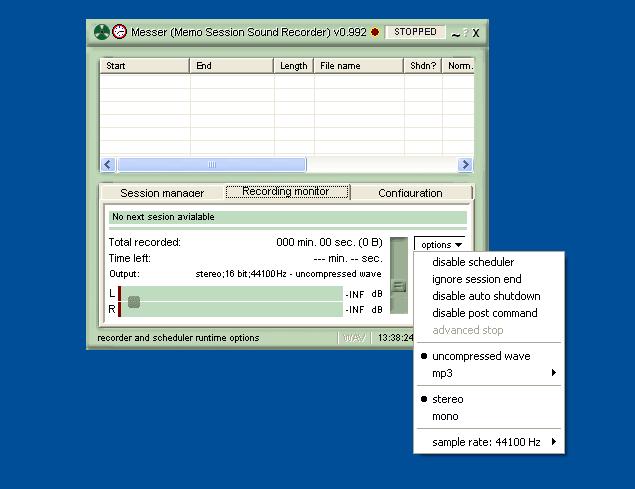Sort sessions by End column

[232, 66]
